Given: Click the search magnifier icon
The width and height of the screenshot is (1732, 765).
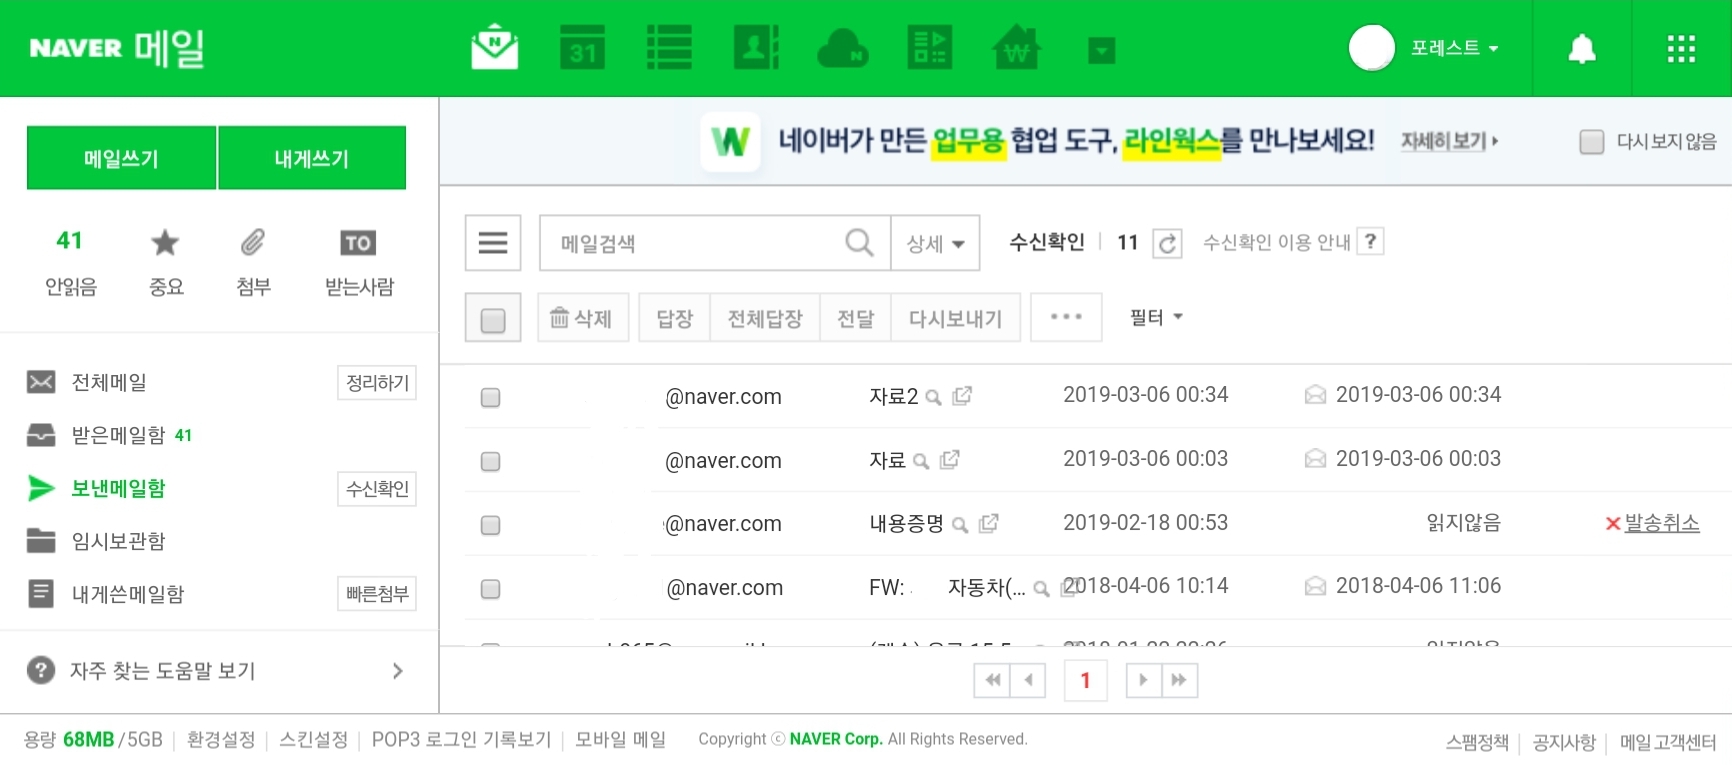Looking at the screenshot, I should 859,242.
